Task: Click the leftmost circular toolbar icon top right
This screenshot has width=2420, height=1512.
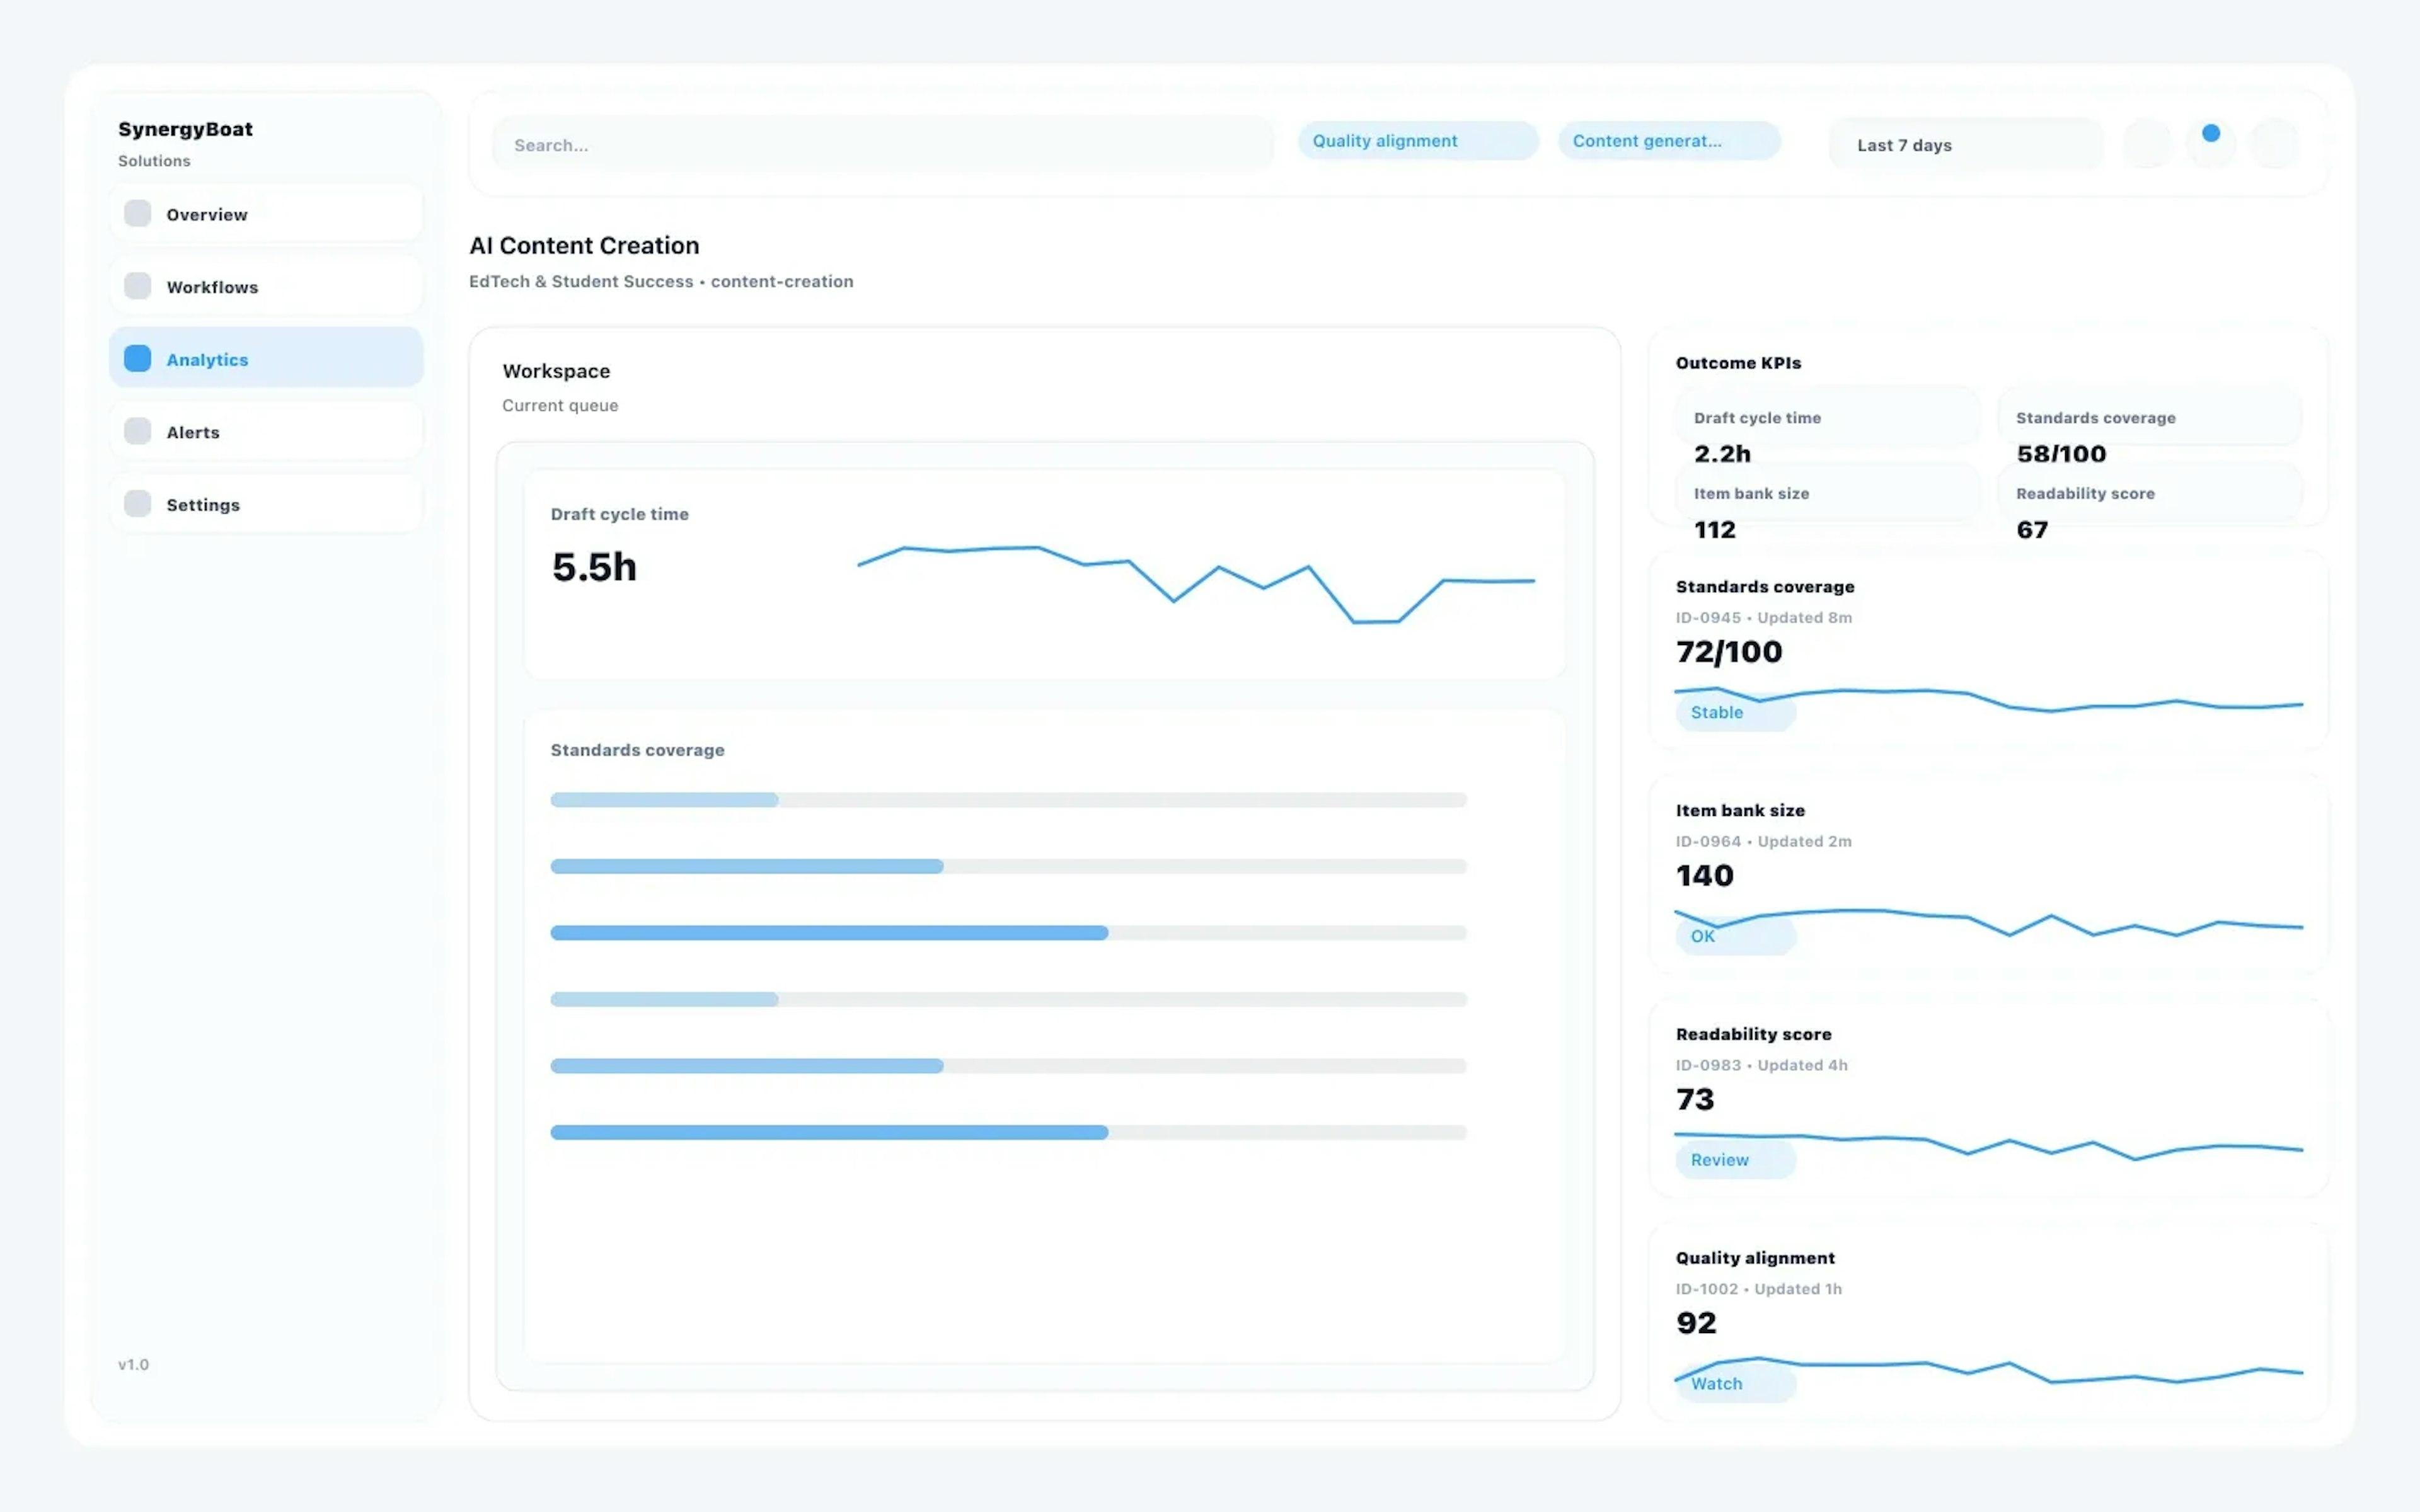Action: click(x=2148, y=144)
